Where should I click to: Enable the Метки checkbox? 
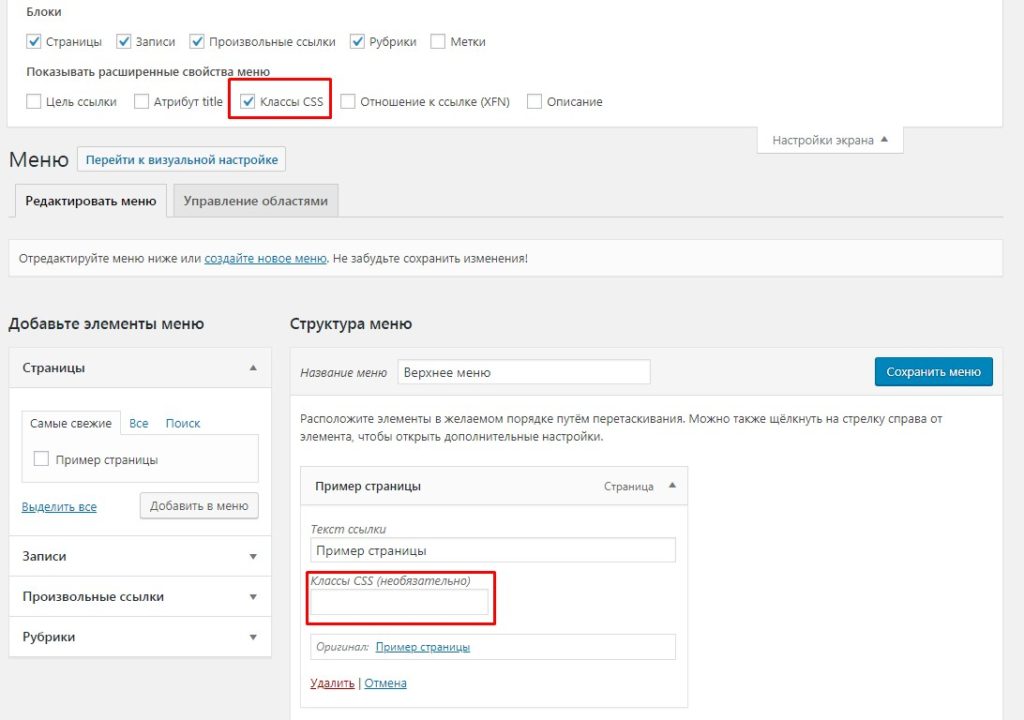tap(438, 42)
